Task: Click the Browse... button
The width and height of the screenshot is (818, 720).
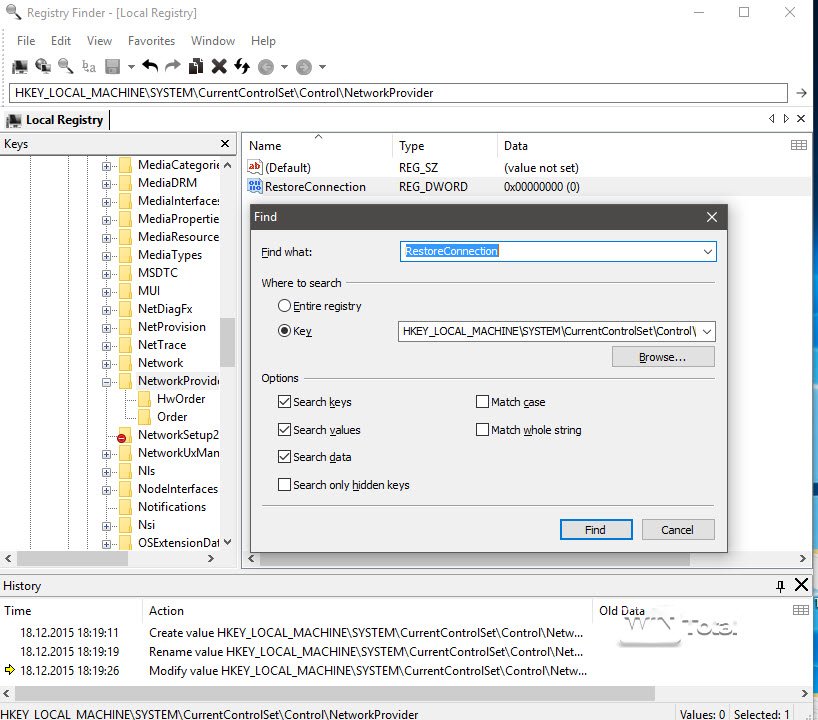Action: pos(663,357)
